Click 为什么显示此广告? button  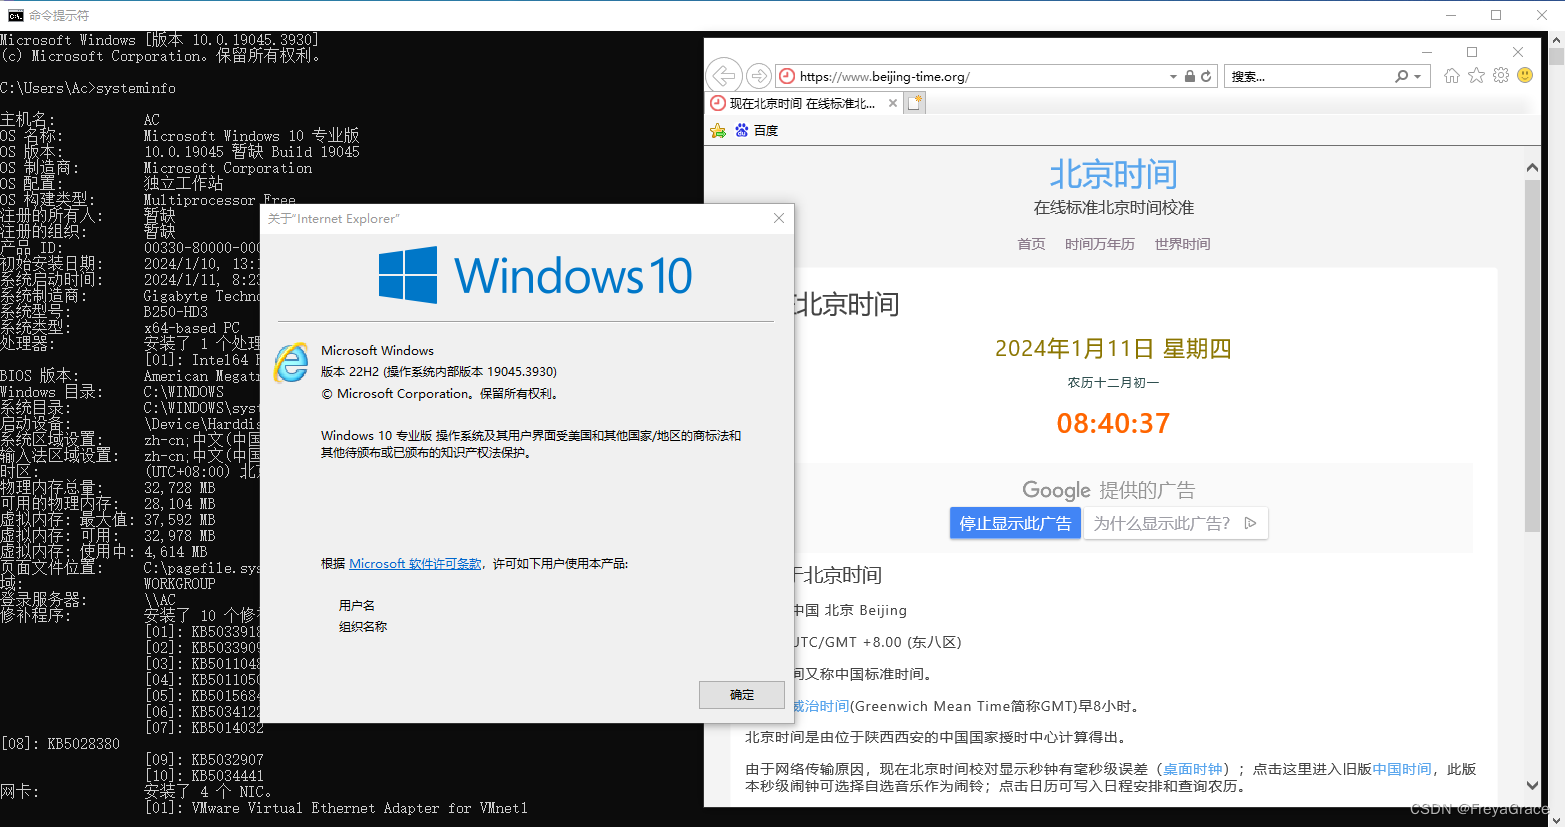click(1175, 523)
